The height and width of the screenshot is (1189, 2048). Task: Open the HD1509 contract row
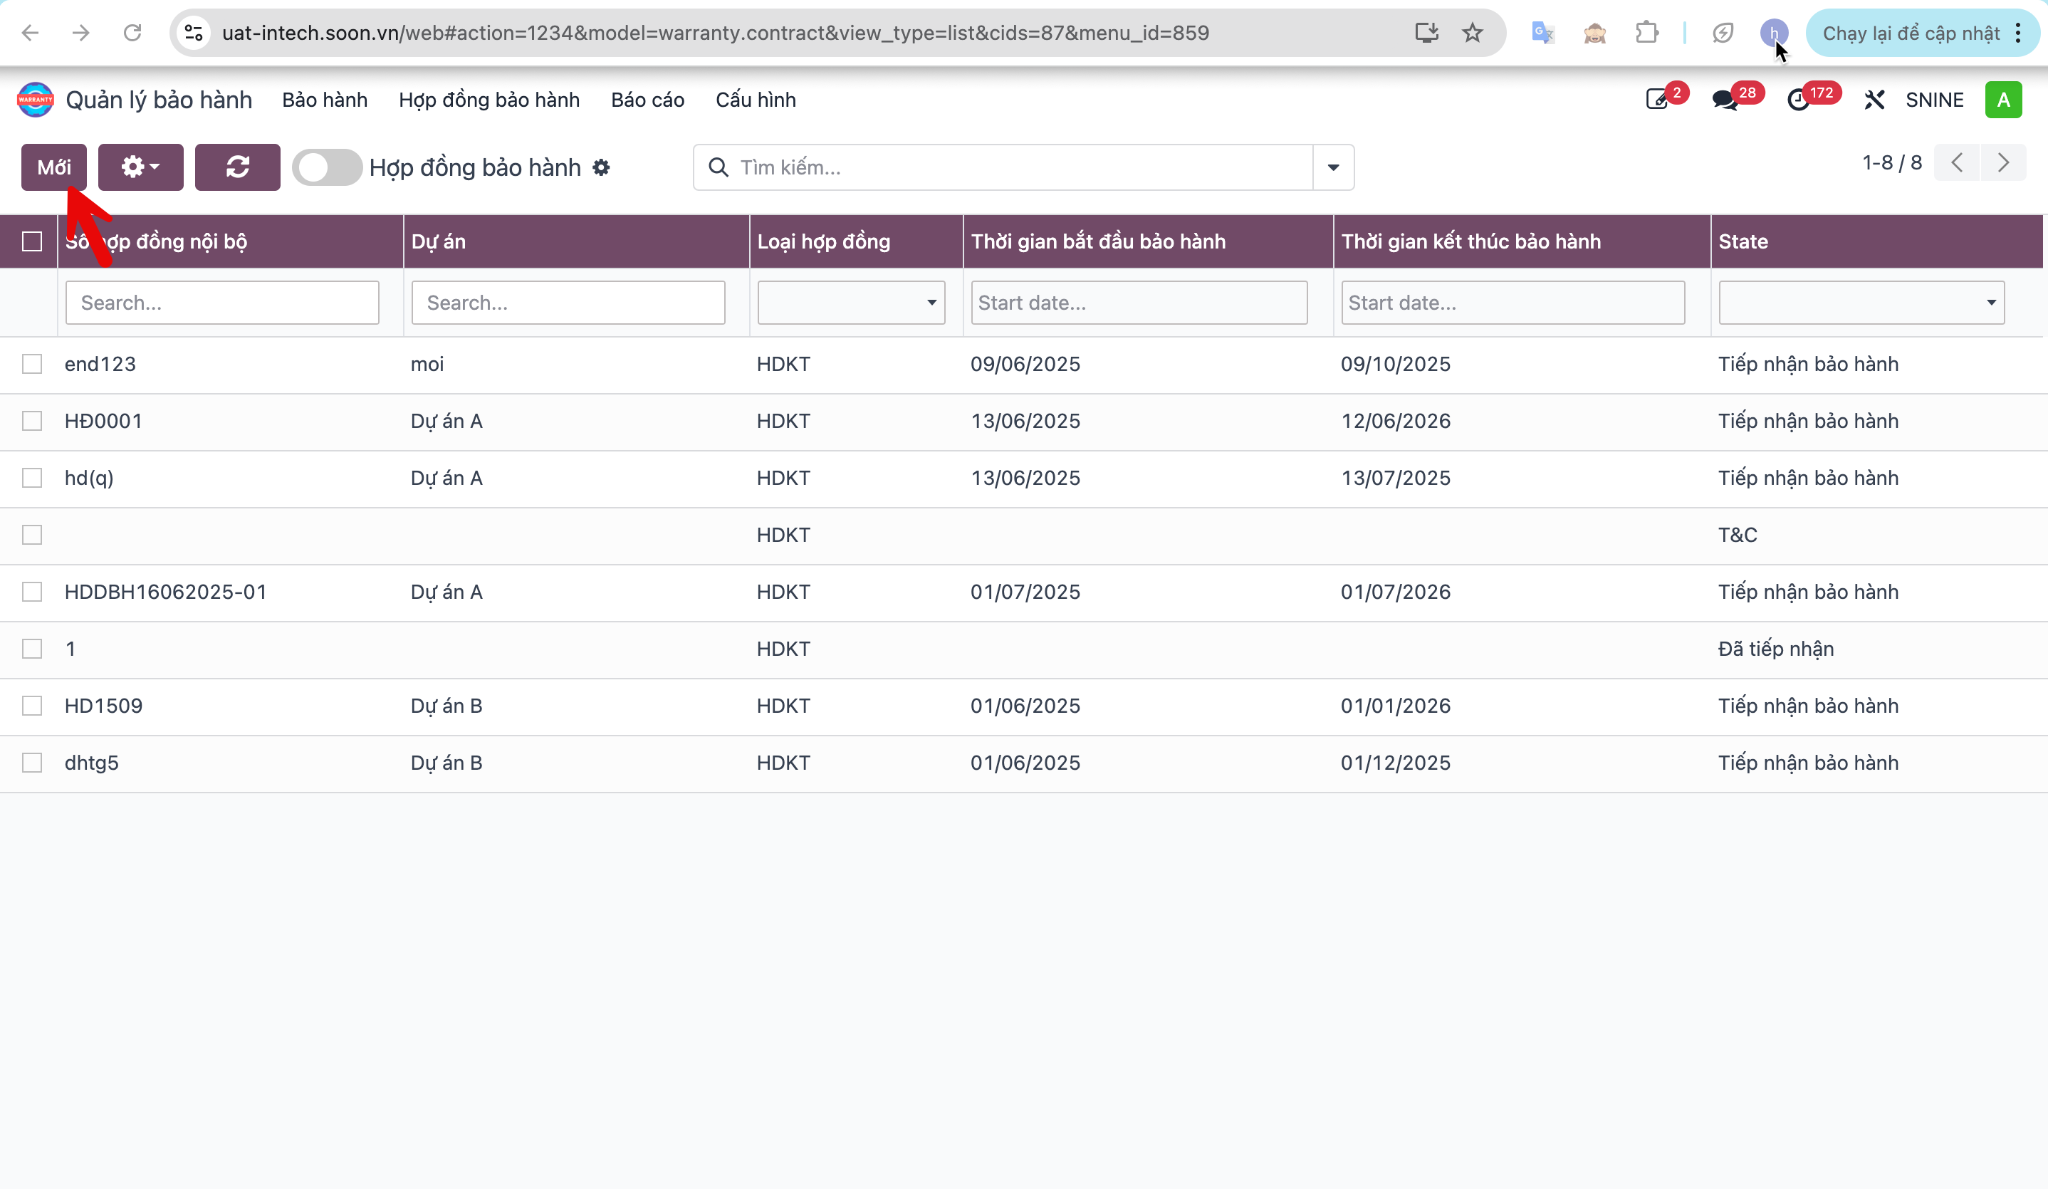pyautogui.click(x=1022, y=706)
